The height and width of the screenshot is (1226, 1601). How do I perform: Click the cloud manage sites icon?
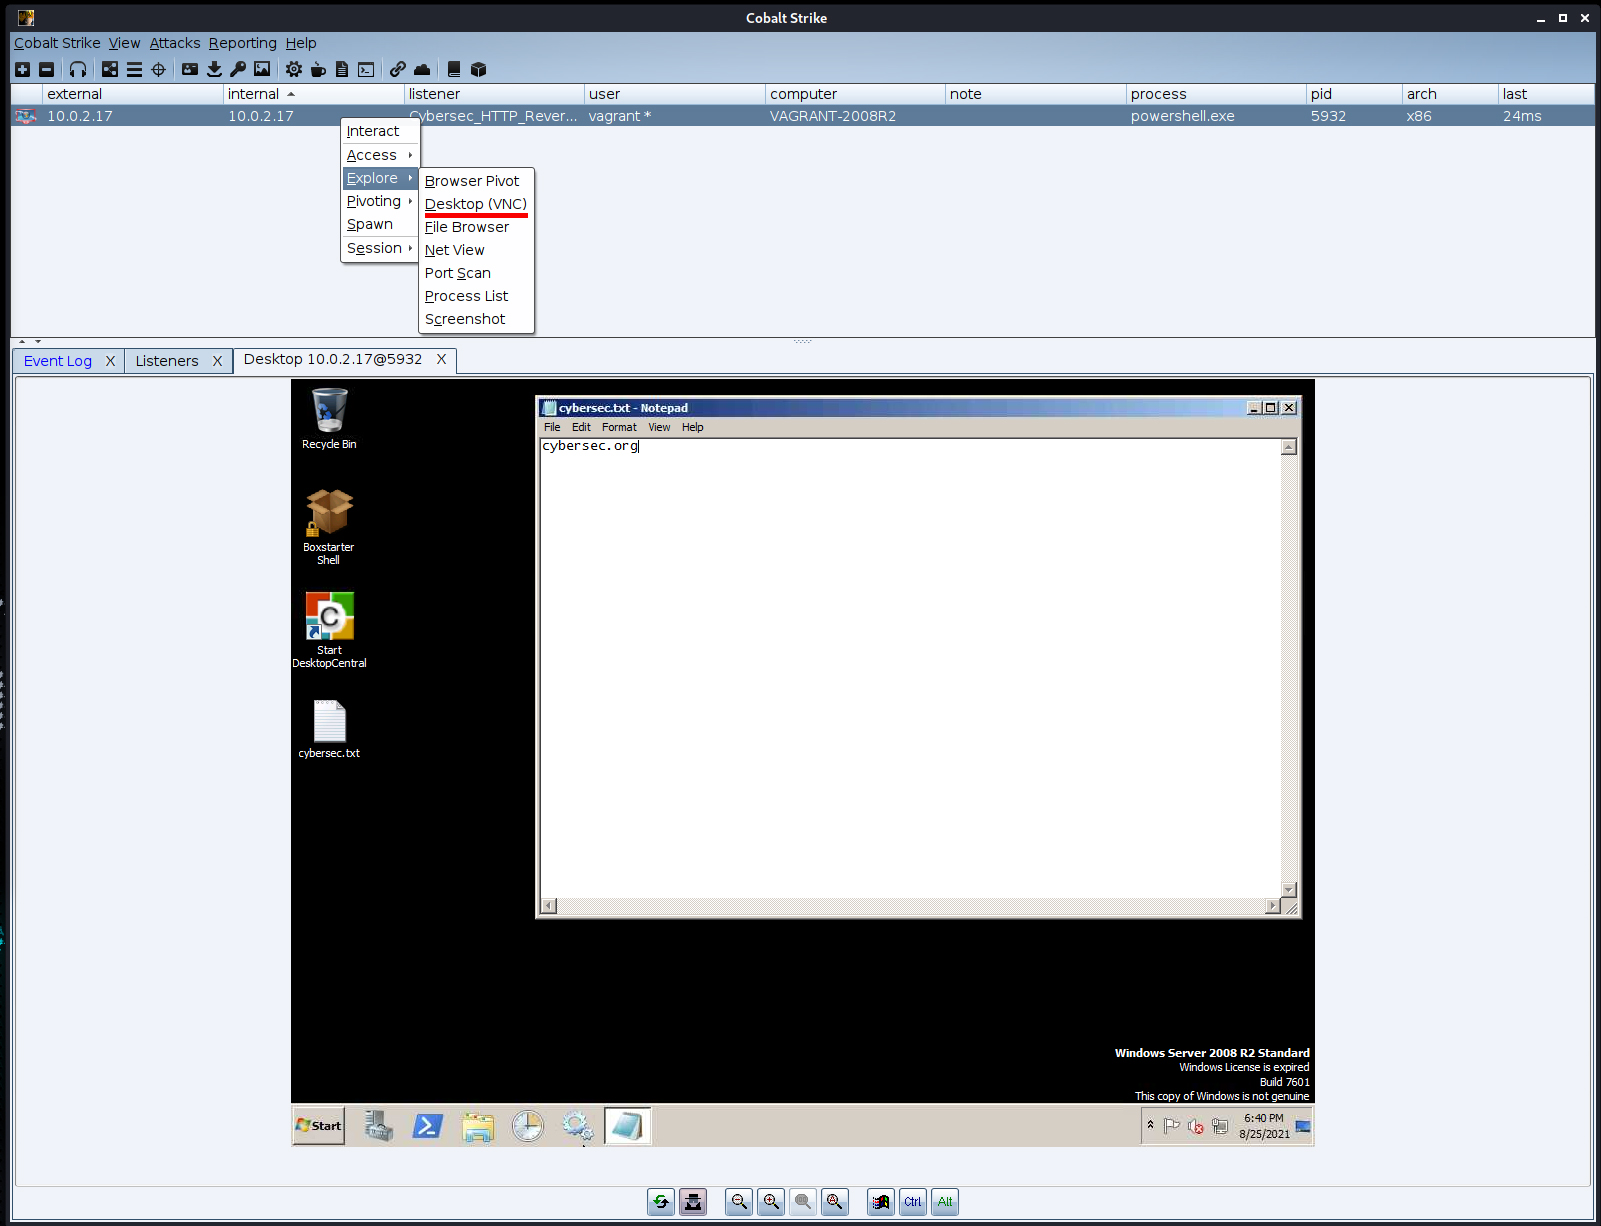(x=422, y=69)
